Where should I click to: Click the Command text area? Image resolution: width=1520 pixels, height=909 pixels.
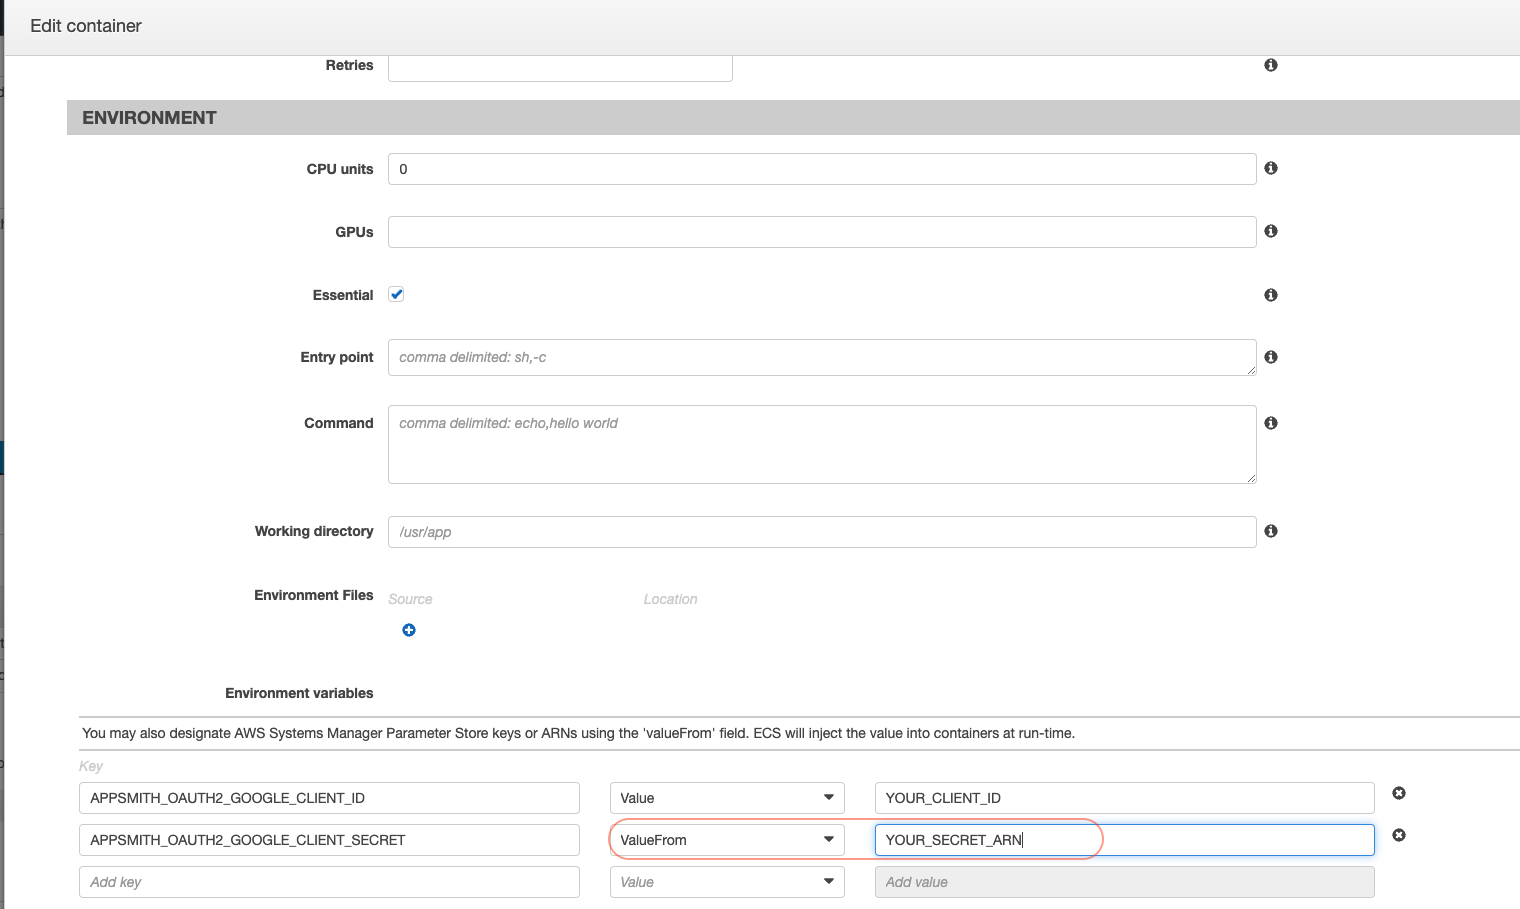pyautogui.click(x=822, y=444)
